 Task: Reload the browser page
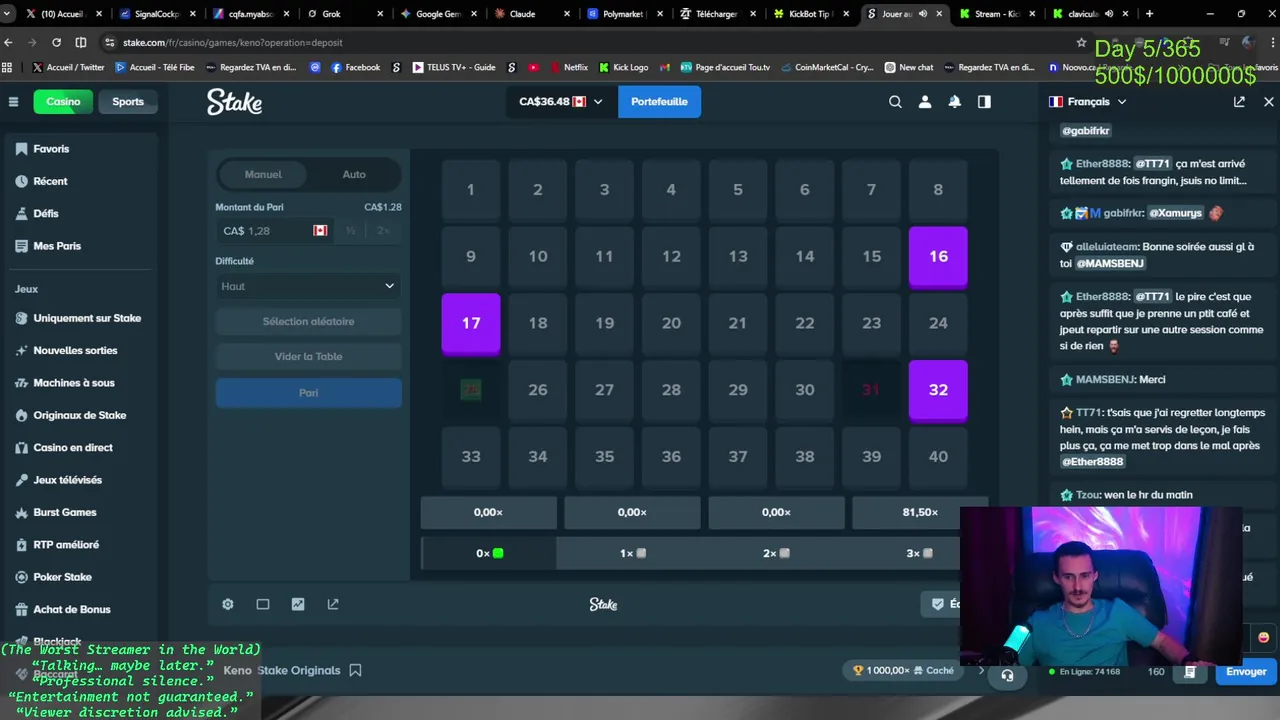click(56, 42)
